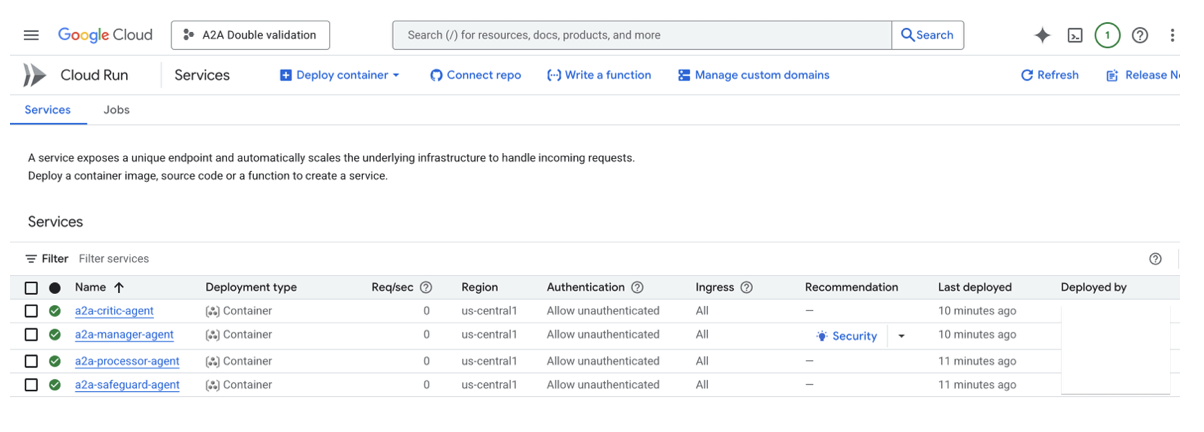The height and width of the screenshot is (432, 1204).
Task: Tick the a2a-manager-agent checkbox
Action: click(x=31, y=335)
